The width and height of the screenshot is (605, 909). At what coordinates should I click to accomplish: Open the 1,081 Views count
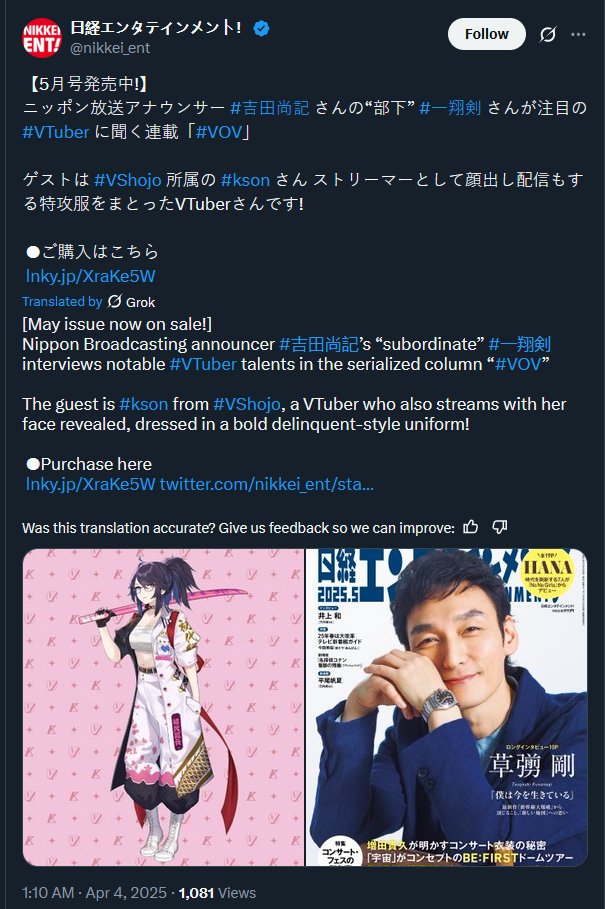tap(217, 893)
